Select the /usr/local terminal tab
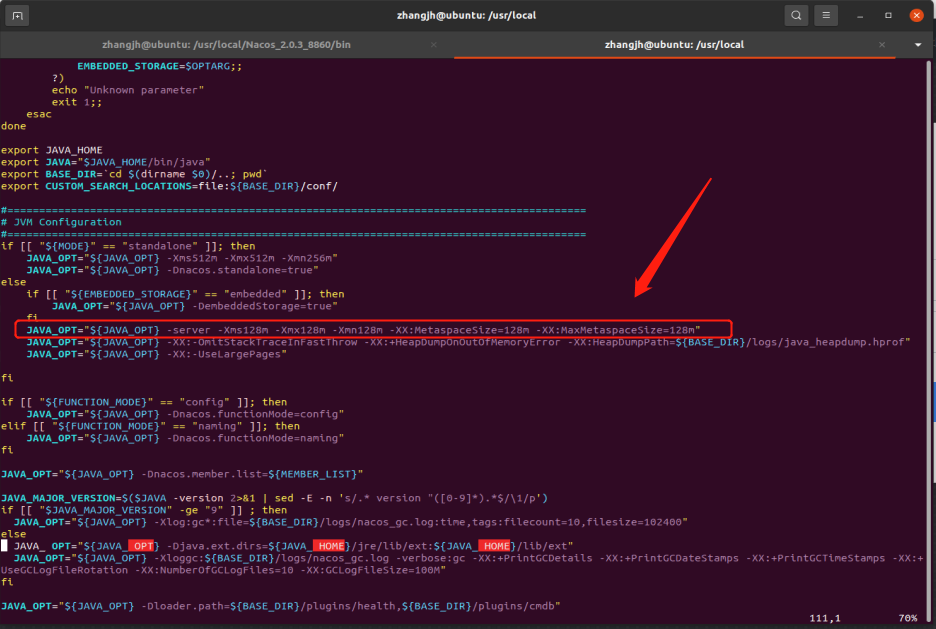936x629 pixels. [675, 45]
